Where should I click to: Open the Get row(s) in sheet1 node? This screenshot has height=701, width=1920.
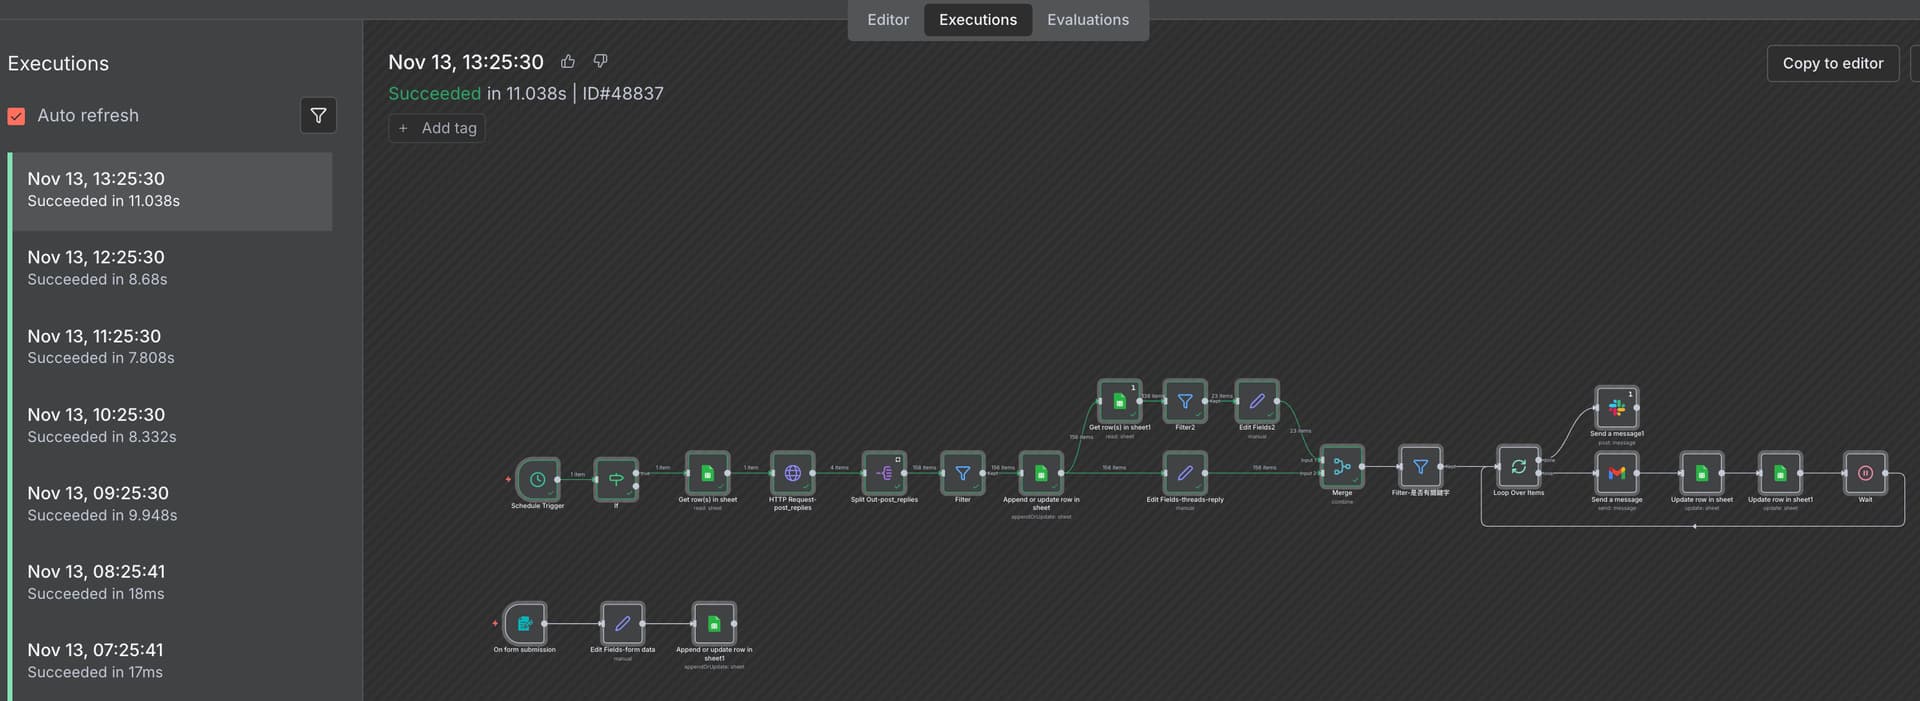point(1119,401)
